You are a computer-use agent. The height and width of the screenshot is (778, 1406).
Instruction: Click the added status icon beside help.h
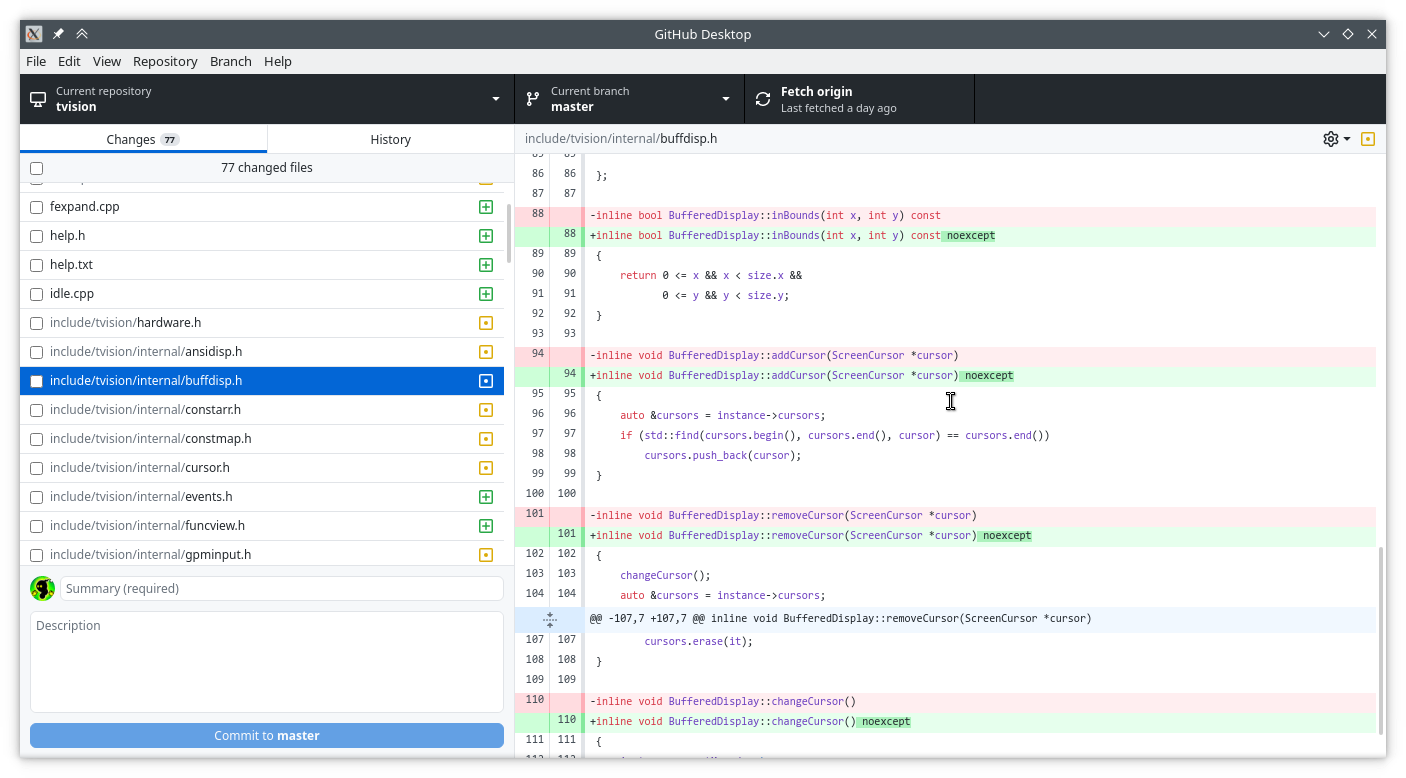(486, 236)
